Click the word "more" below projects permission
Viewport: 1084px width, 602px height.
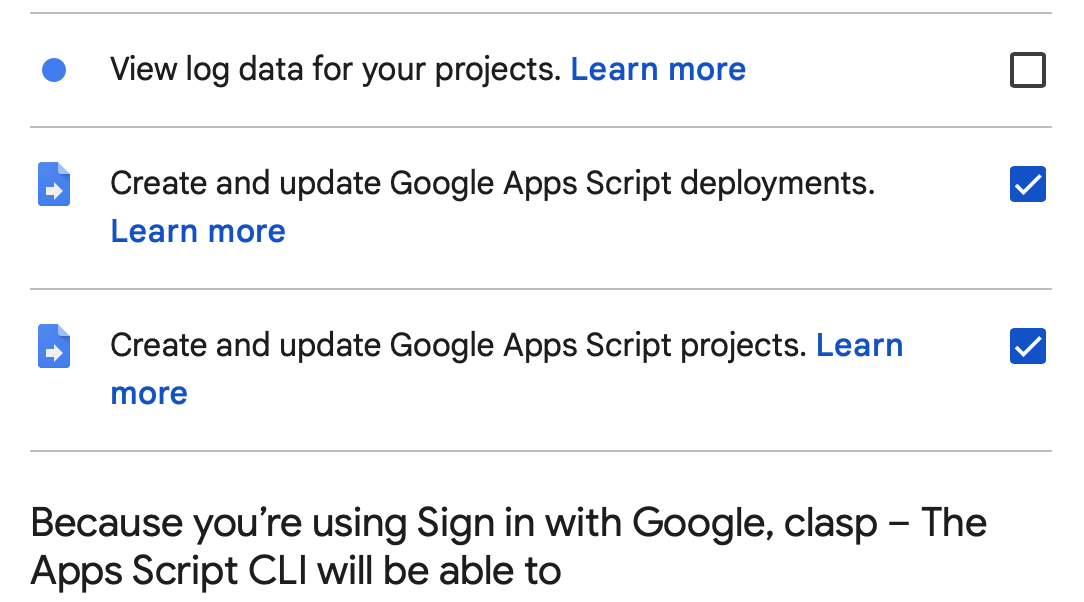[x=149, y=393]
